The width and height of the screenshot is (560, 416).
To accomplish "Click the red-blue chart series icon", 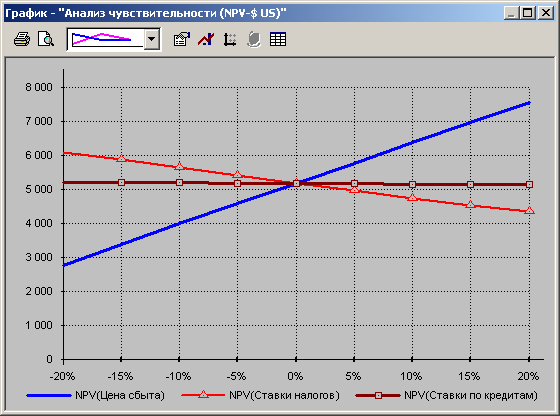I will click(206, 39).
